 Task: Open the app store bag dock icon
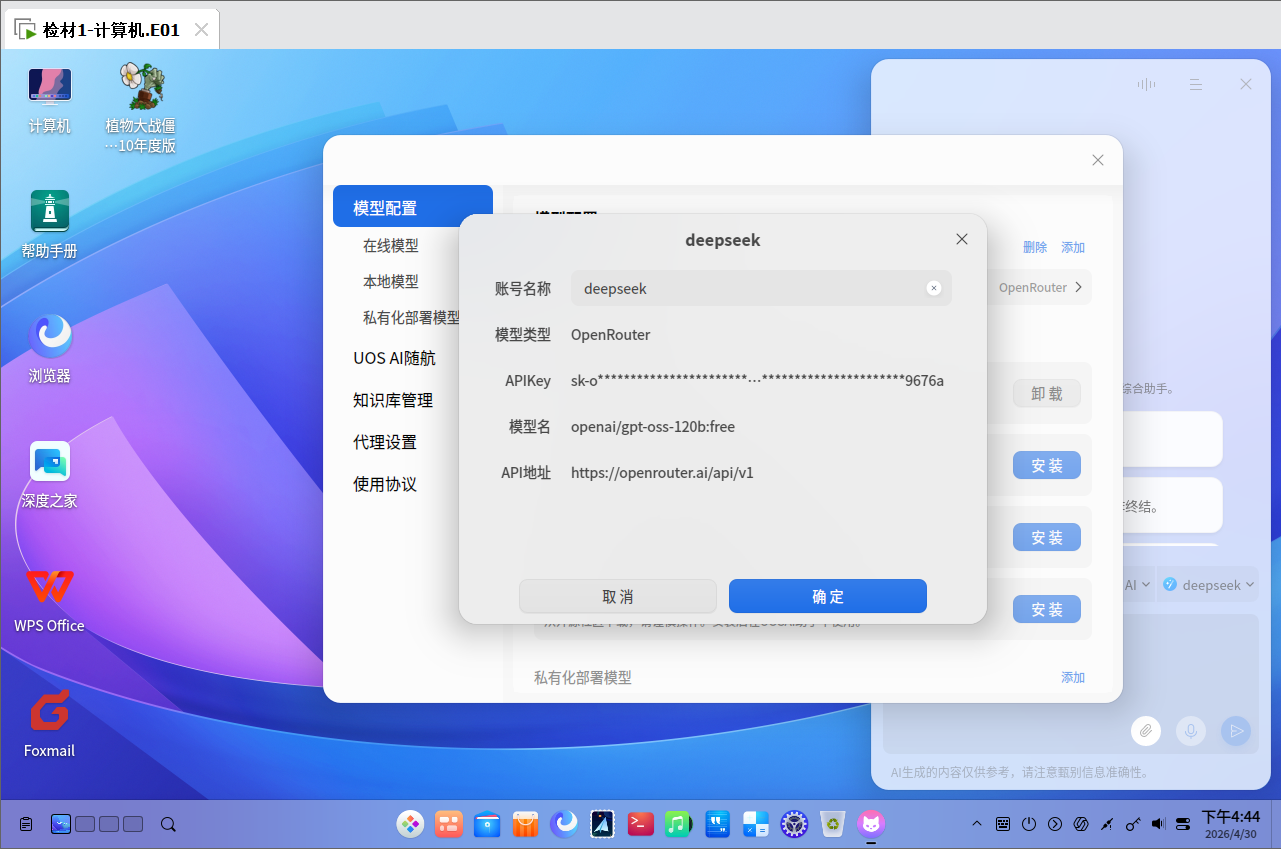(x=526, y=824)
